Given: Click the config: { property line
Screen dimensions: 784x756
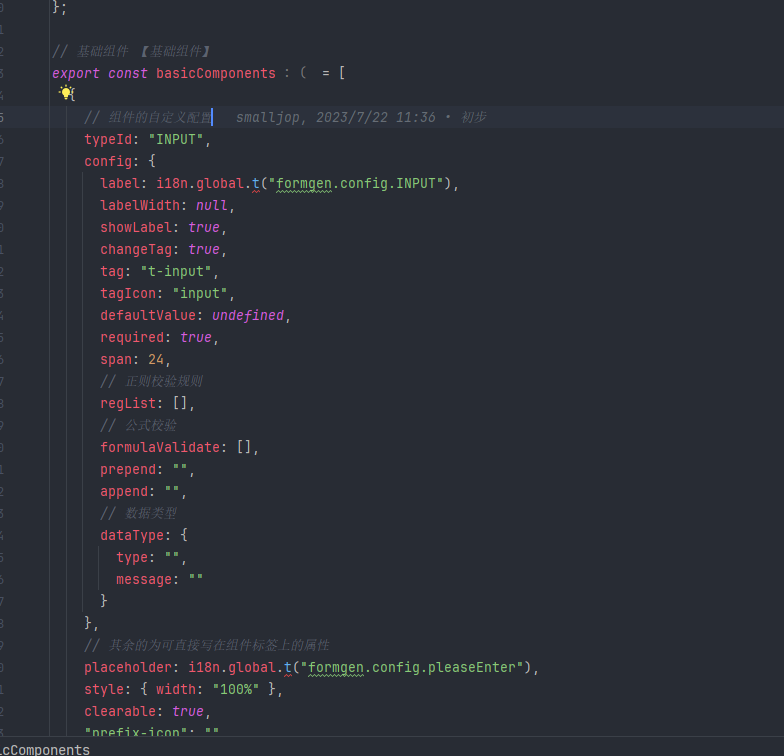Looking at the screenshot, I should [120, 161].
